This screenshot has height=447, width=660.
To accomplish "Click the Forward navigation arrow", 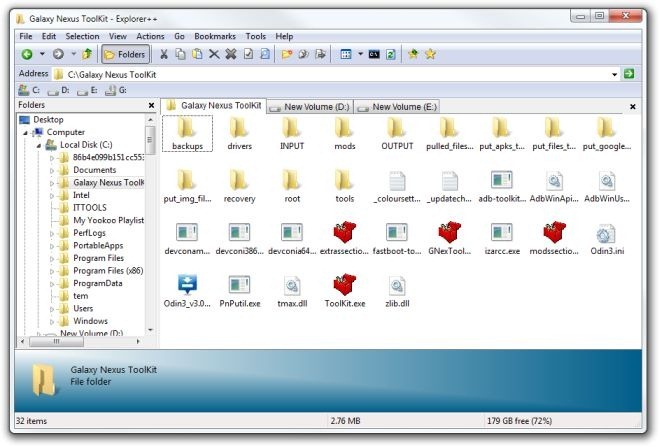I will [59, 54].
